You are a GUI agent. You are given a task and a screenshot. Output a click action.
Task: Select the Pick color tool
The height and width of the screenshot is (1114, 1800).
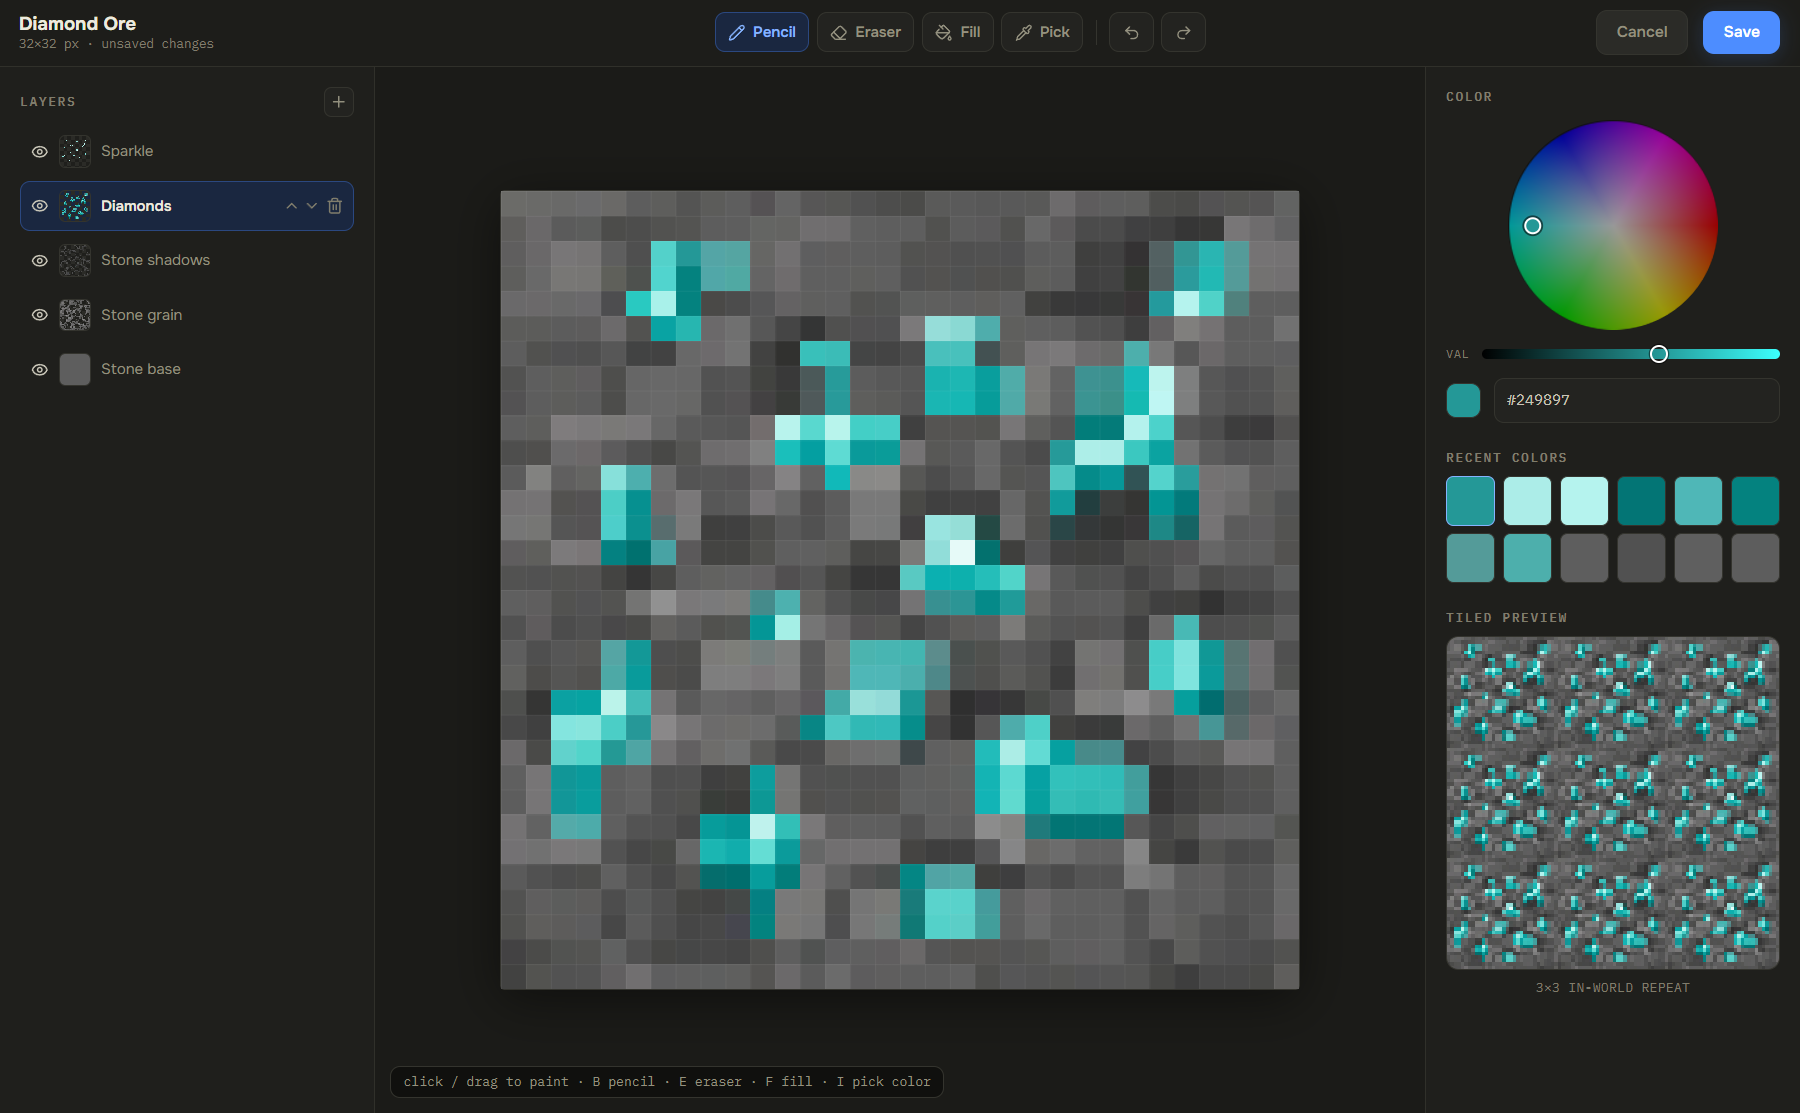[1042, 32]
